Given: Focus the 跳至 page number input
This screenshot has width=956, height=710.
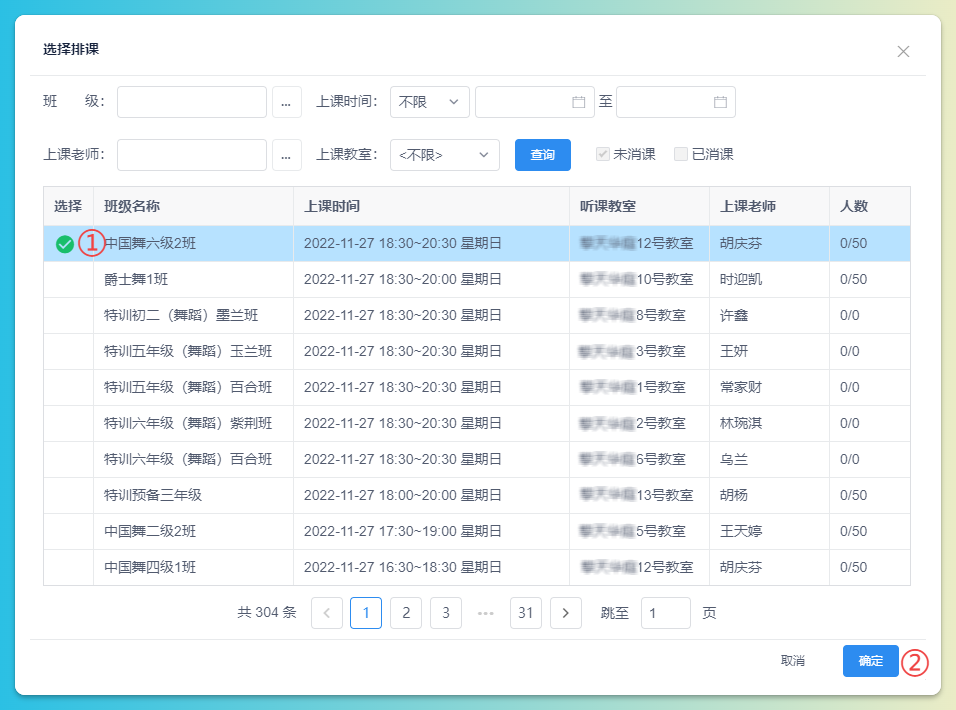Looking at the screenshot, I should click(666, 613).
